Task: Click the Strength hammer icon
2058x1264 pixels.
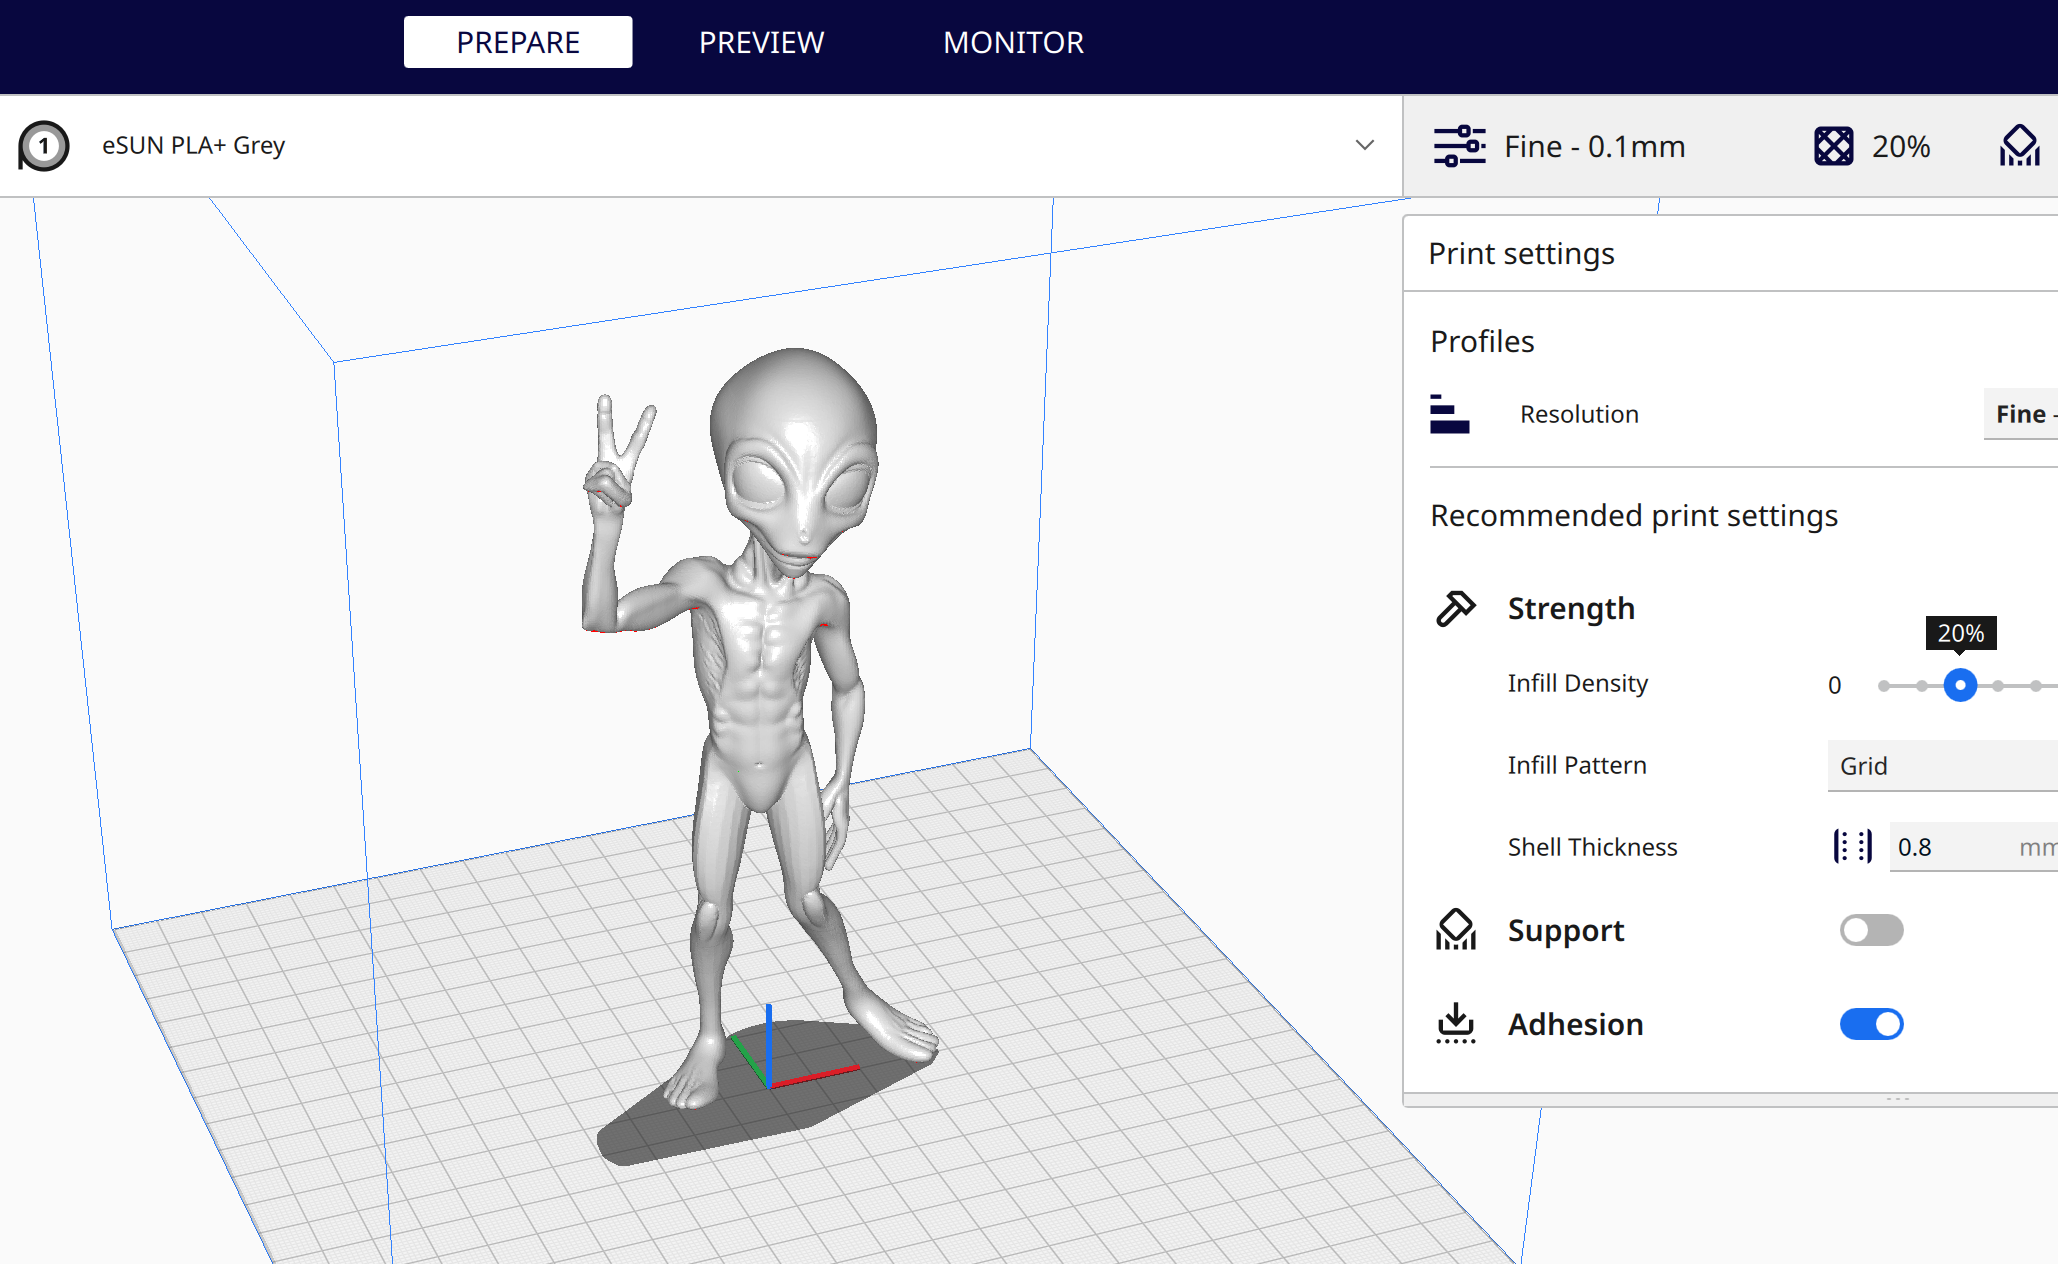Action: point(1455,608)
